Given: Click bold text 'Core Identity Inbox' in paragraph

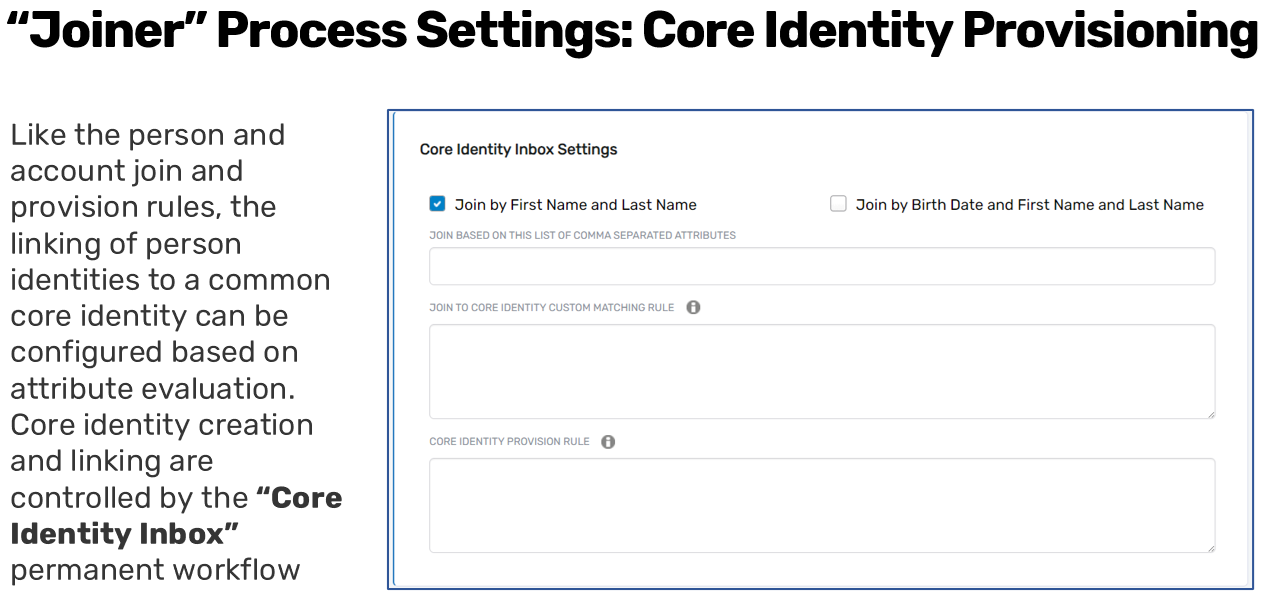Looking at the screenshot, I should pyautogui.click(x=176, y=516).
